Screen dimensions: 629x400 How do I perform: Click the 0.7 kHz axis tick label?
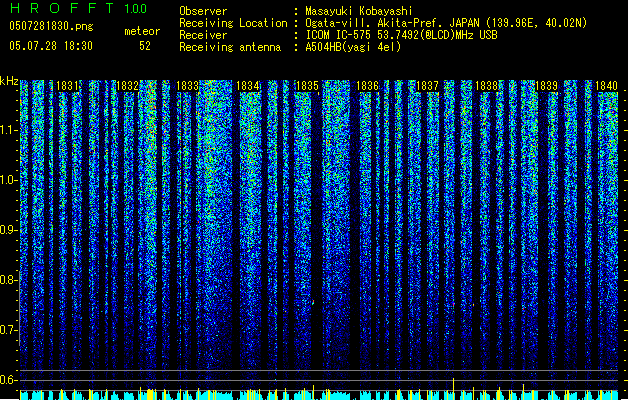tap(8, 330)
